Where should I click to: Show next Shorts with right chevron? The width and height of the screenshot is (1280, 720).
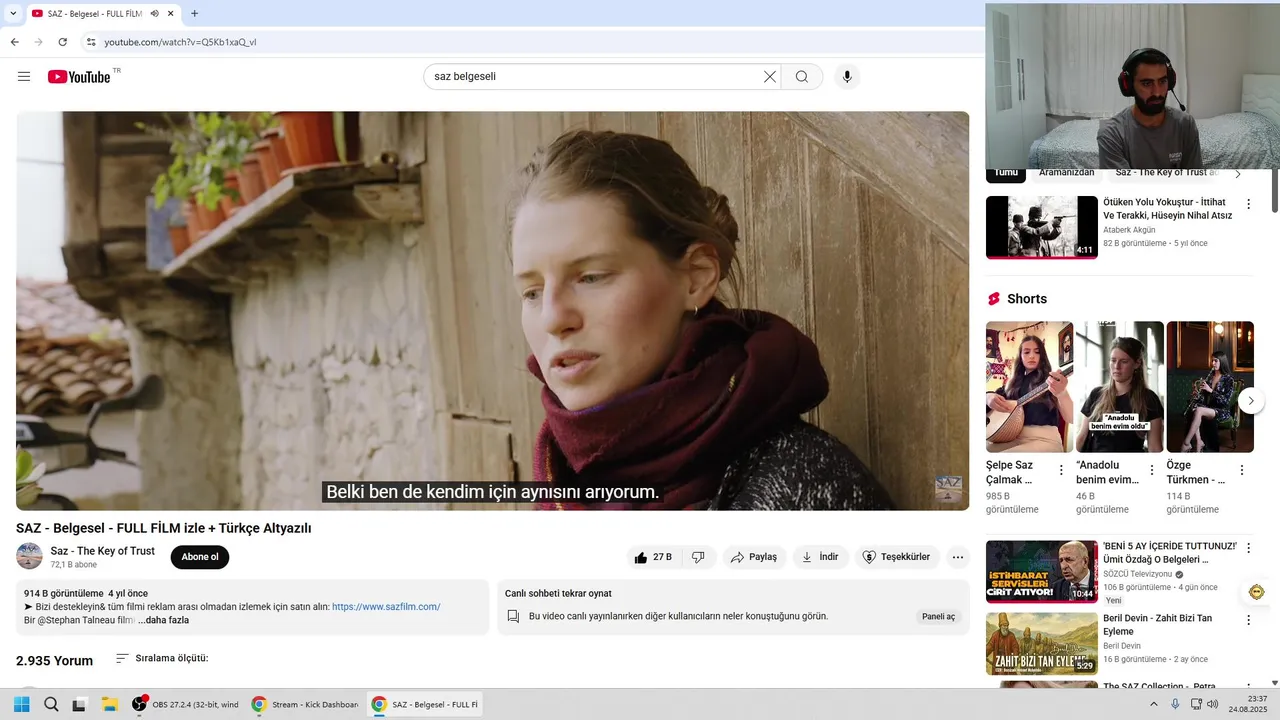tap(1251, 401)
